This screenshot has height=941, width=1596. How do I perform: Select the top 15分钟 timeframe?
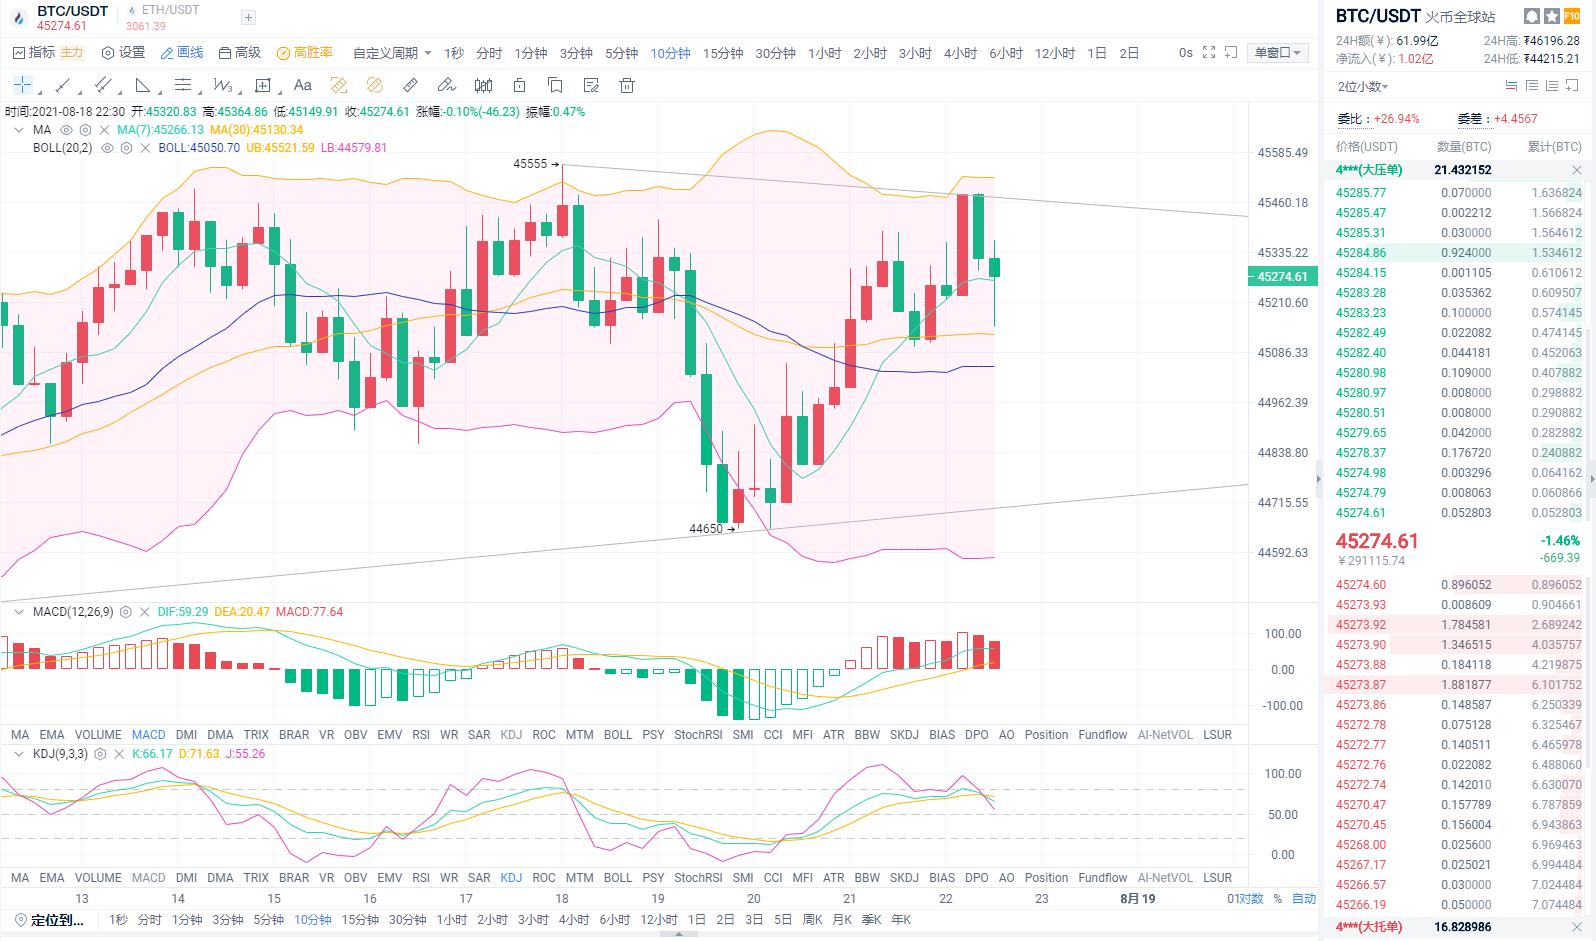click(x=723, y=53)
